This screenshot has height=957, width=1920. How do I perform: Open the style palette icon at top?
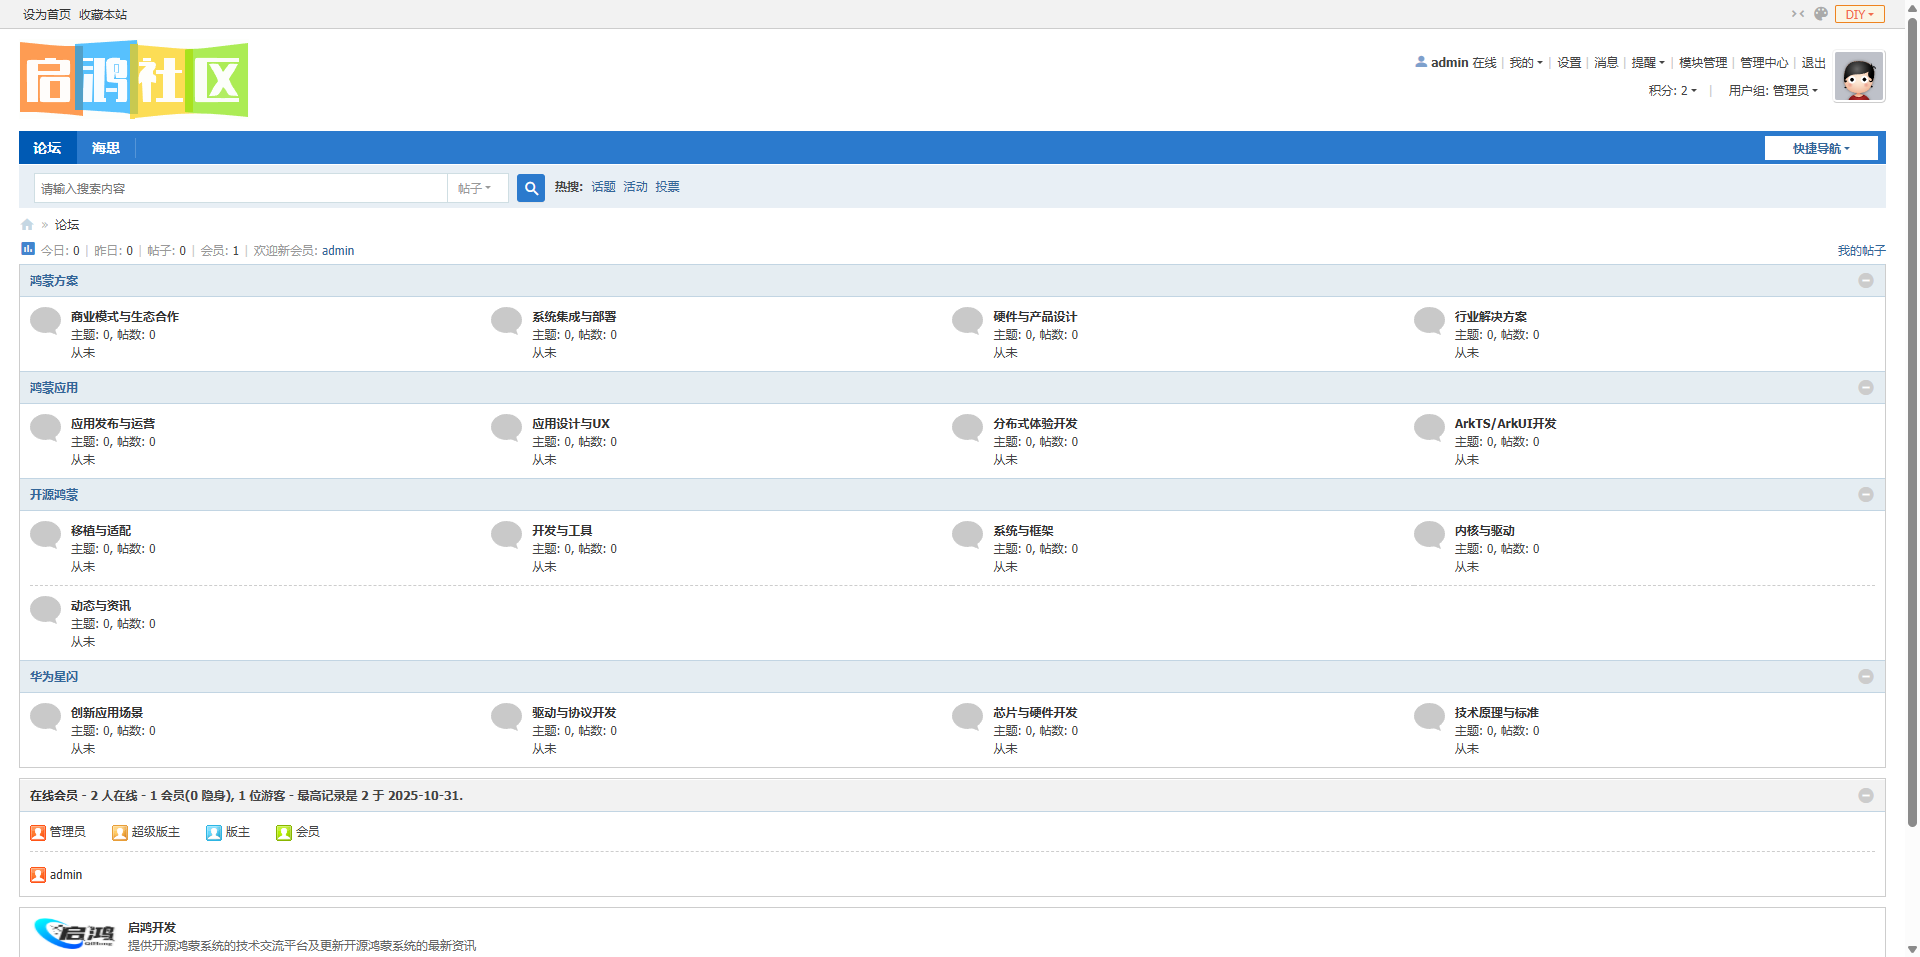pyautogui.click(x=1821, y=14)
